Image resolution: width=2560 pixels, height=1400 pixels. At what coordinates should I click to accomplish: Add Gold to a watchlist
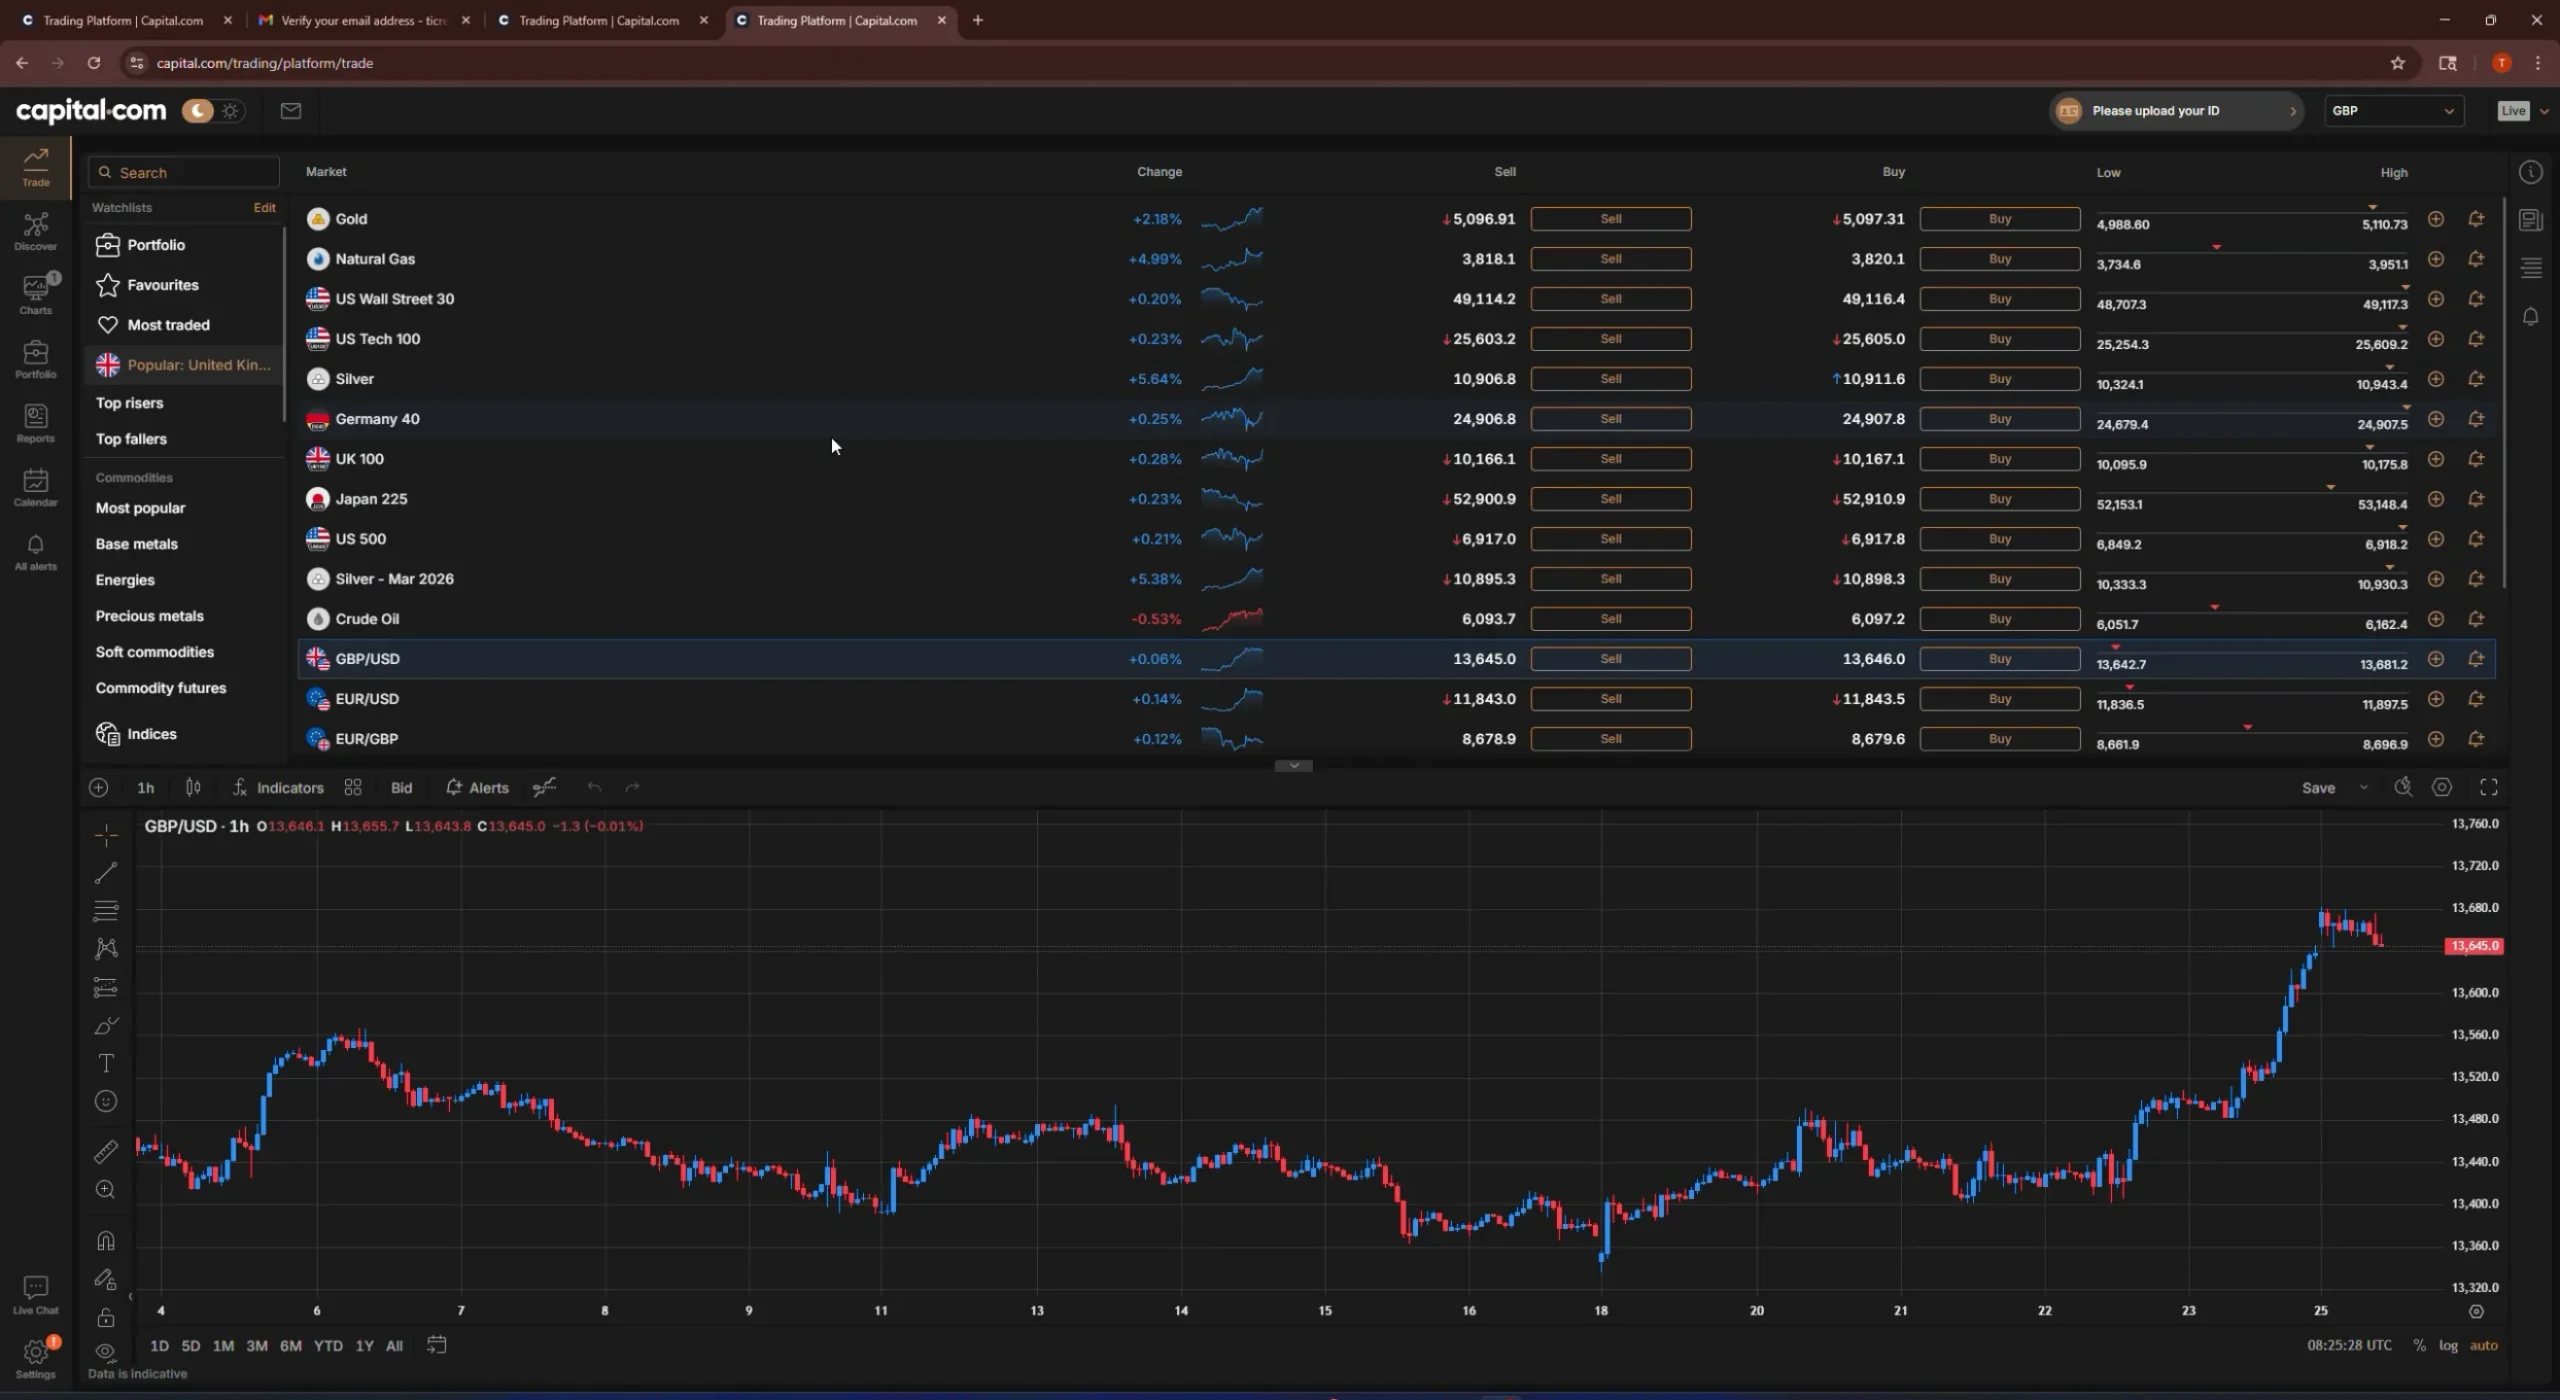pos(2436,219)
